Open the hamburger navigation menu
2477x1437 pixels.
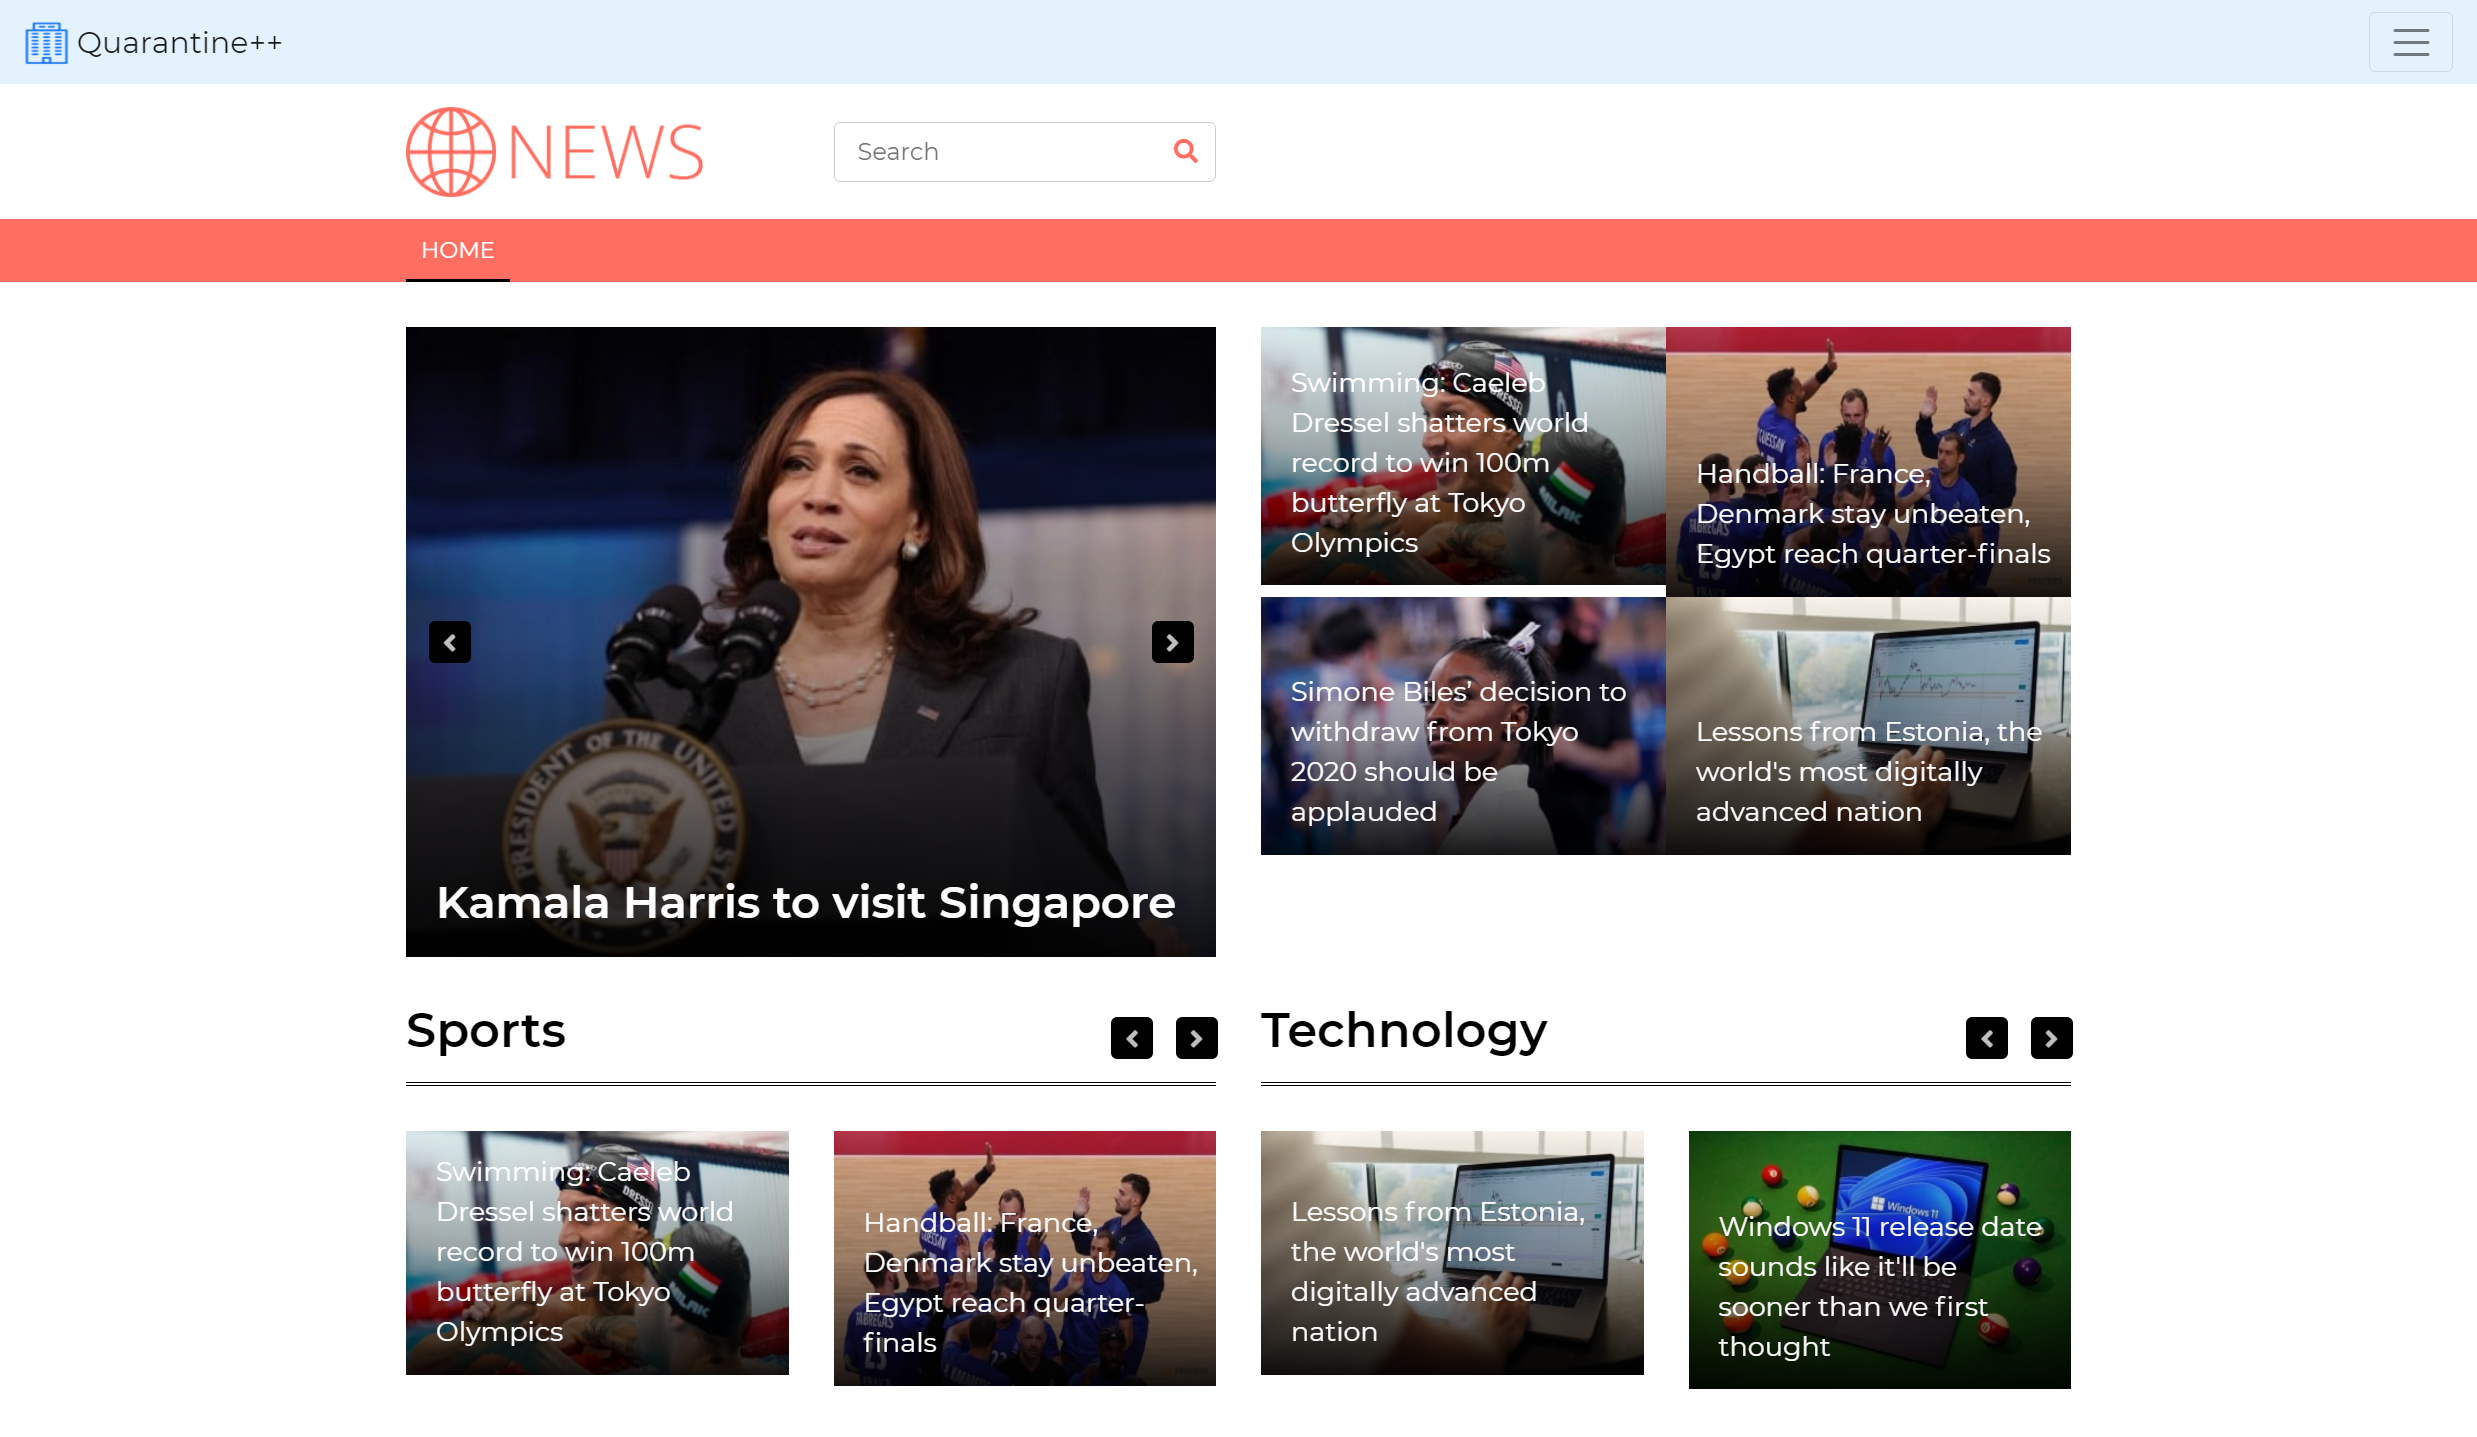2409,42
